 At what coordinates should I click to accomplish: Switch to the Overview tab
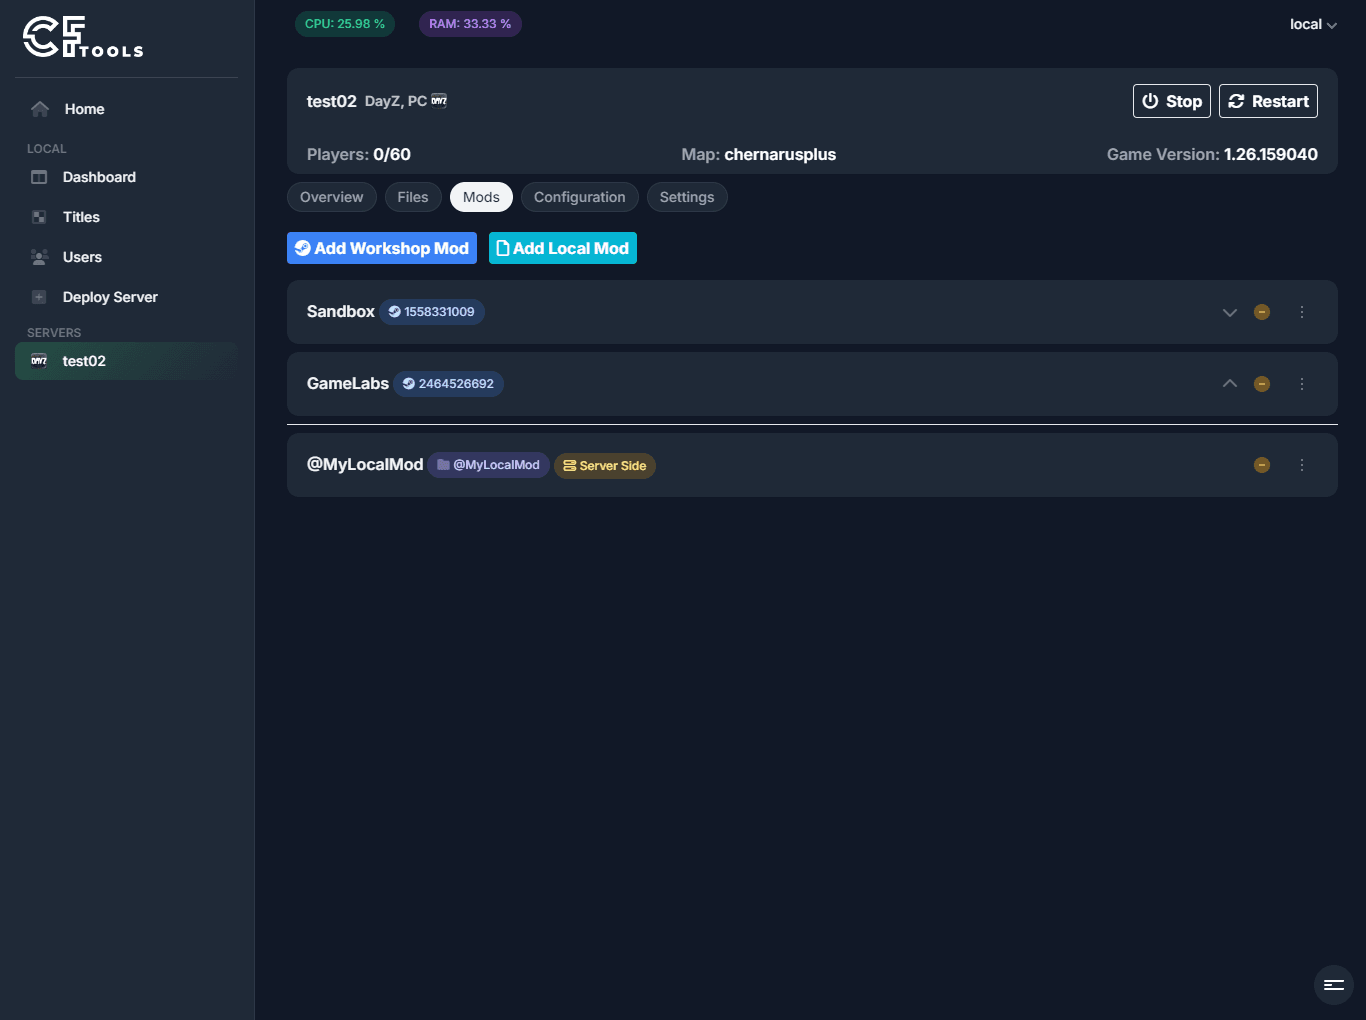click(x=332, y=197)
